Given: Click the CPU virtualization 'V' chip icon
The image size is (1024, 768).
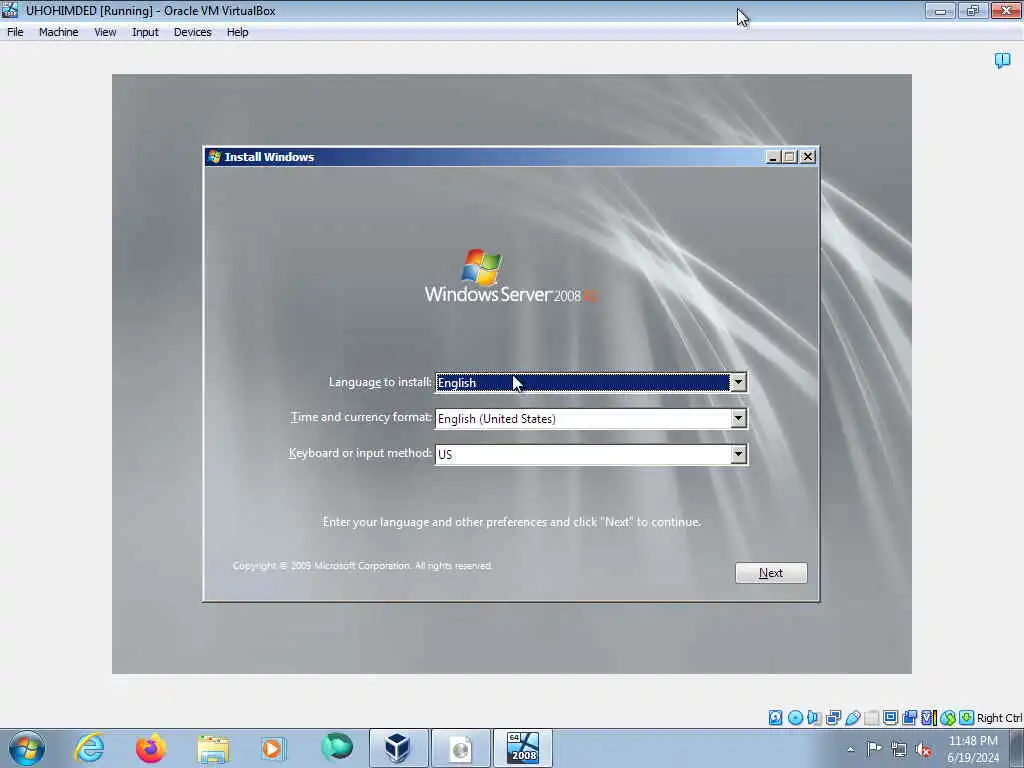Looking at the screenshot, I should pos(928,718).
